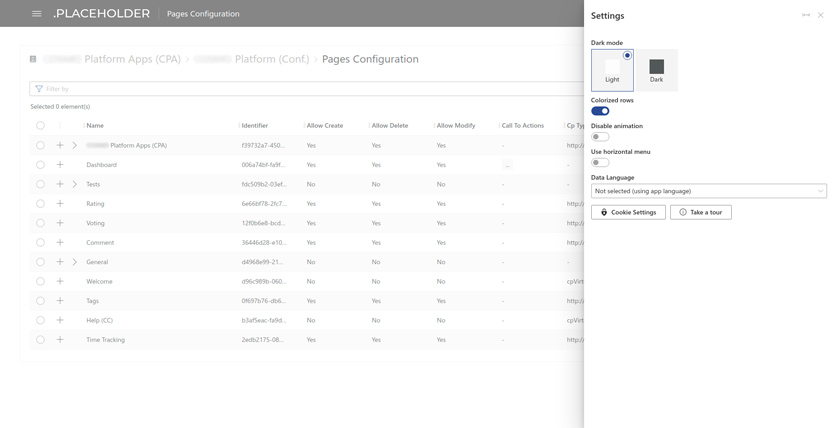This screenshot has height=428, width=834.
Task: Click the breadcrumb icon before Platform Apps
Action: pos(33,59)
